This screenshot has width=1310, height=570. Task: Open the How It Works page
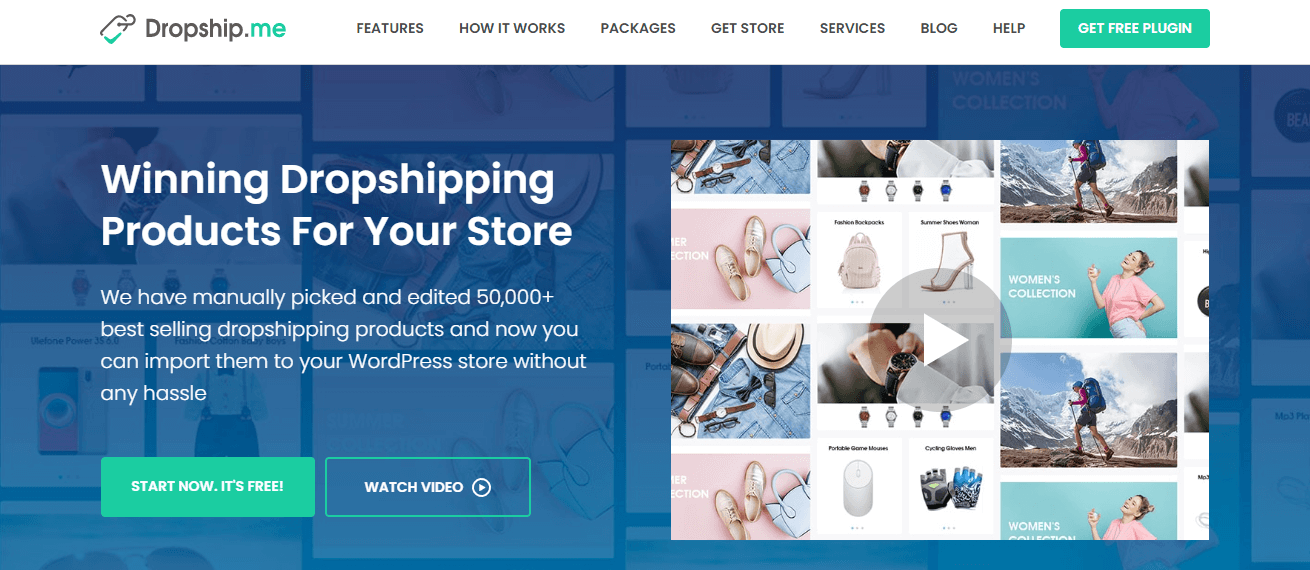(512, 28)
